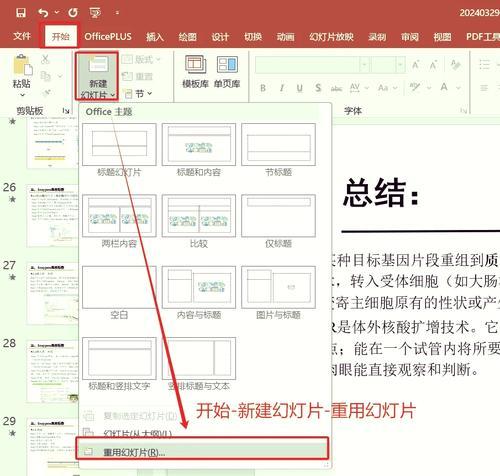Select the 竖排标题与文本 layout thumbnail
The height and width of the screenshot is (476, 500).
pos(199,358)
